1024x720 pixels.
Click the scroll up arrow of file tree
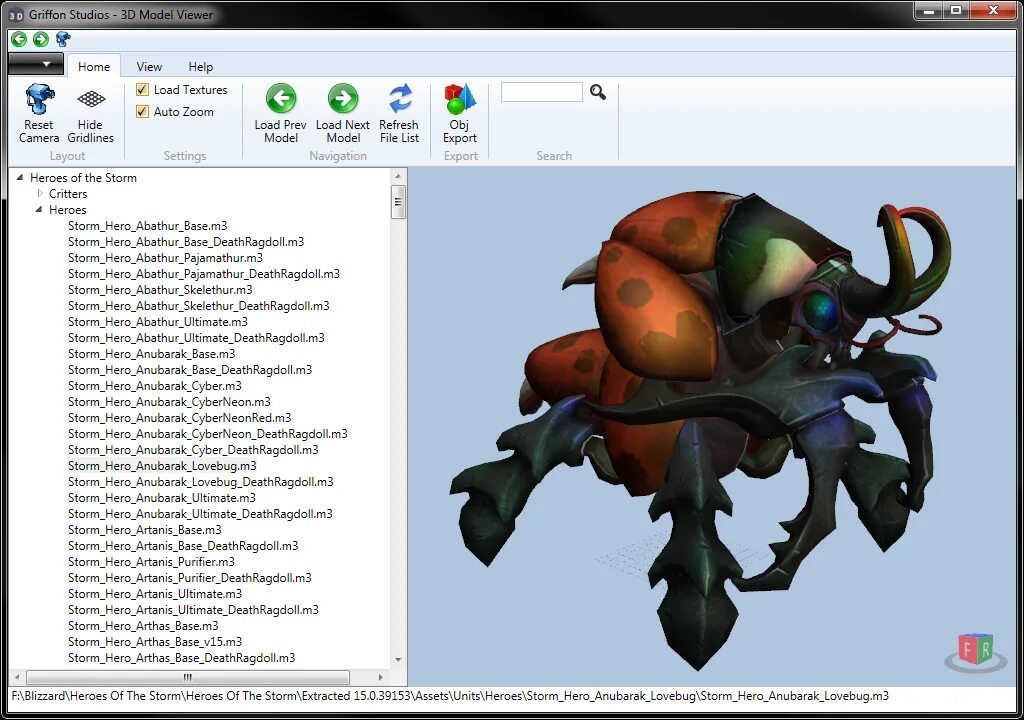pos(398,176)
